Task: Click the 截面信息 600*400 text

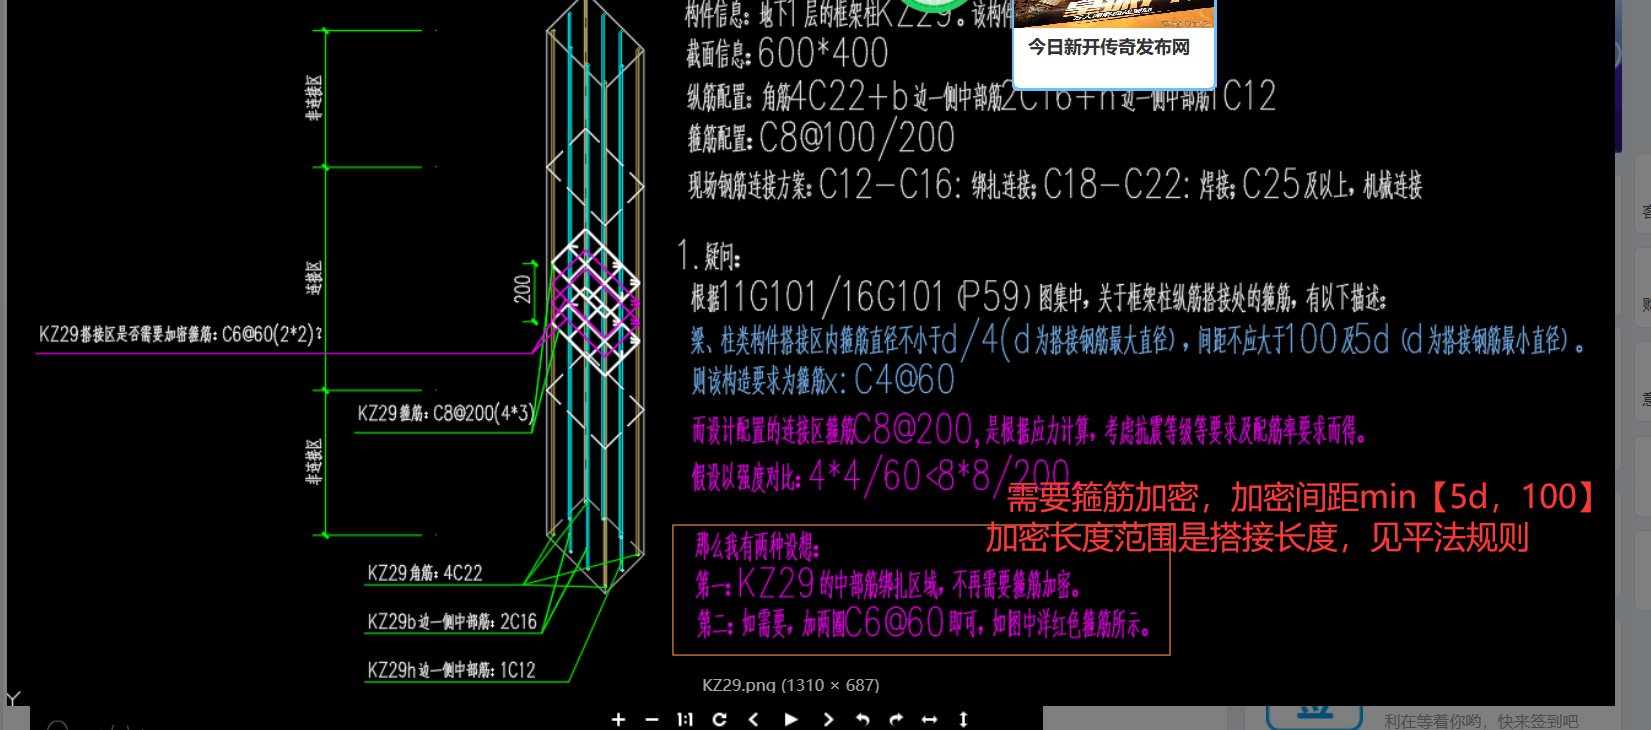Action: [787, 53]
